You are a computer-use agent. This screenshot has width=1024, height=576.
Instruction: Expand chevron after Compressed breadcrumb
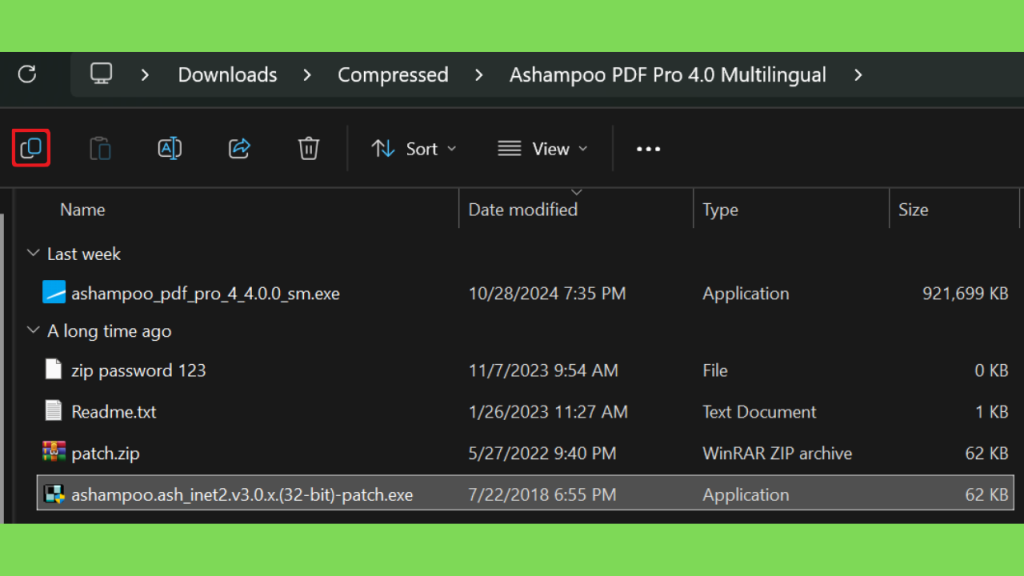479,75
